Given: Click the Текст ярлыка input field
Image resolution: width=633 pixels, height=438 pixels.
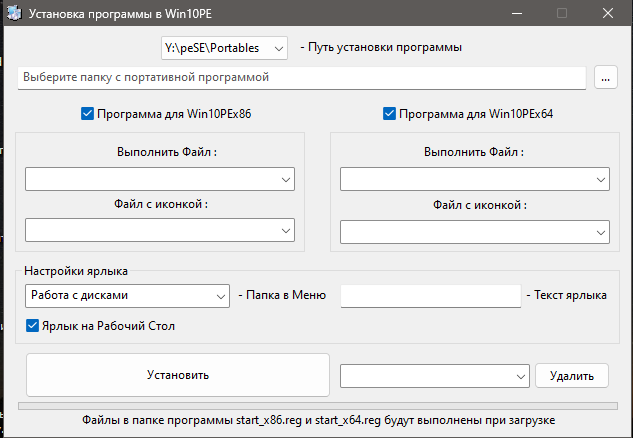Looking at the screenshot, I should pyautogui.click(x=431, y=296).
